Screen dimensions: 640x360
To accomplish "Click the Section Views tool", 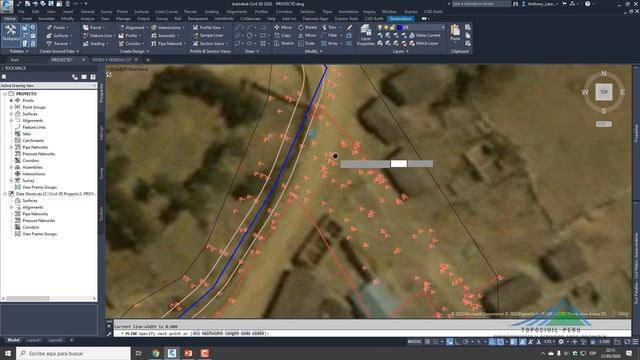I will click(x=209, y=43).
